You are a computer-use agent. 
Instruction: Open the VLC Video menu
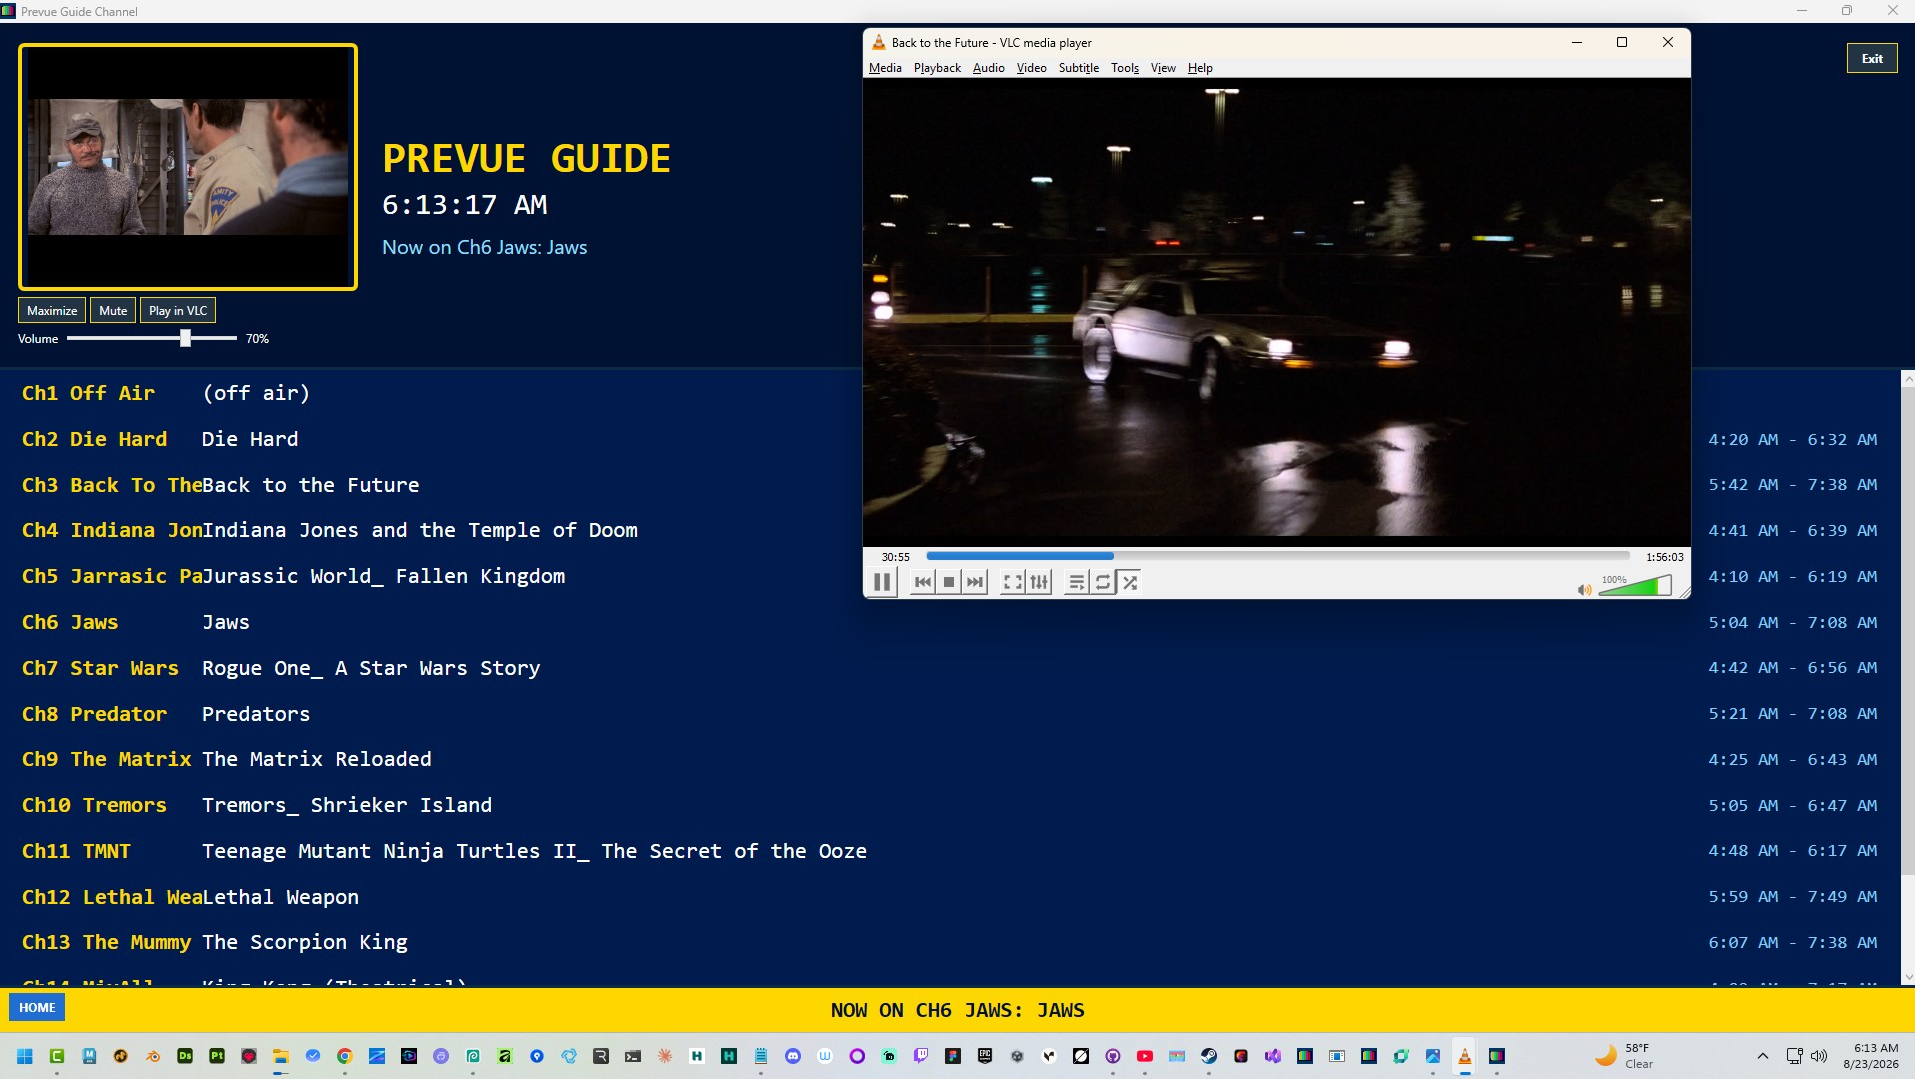1031,68
